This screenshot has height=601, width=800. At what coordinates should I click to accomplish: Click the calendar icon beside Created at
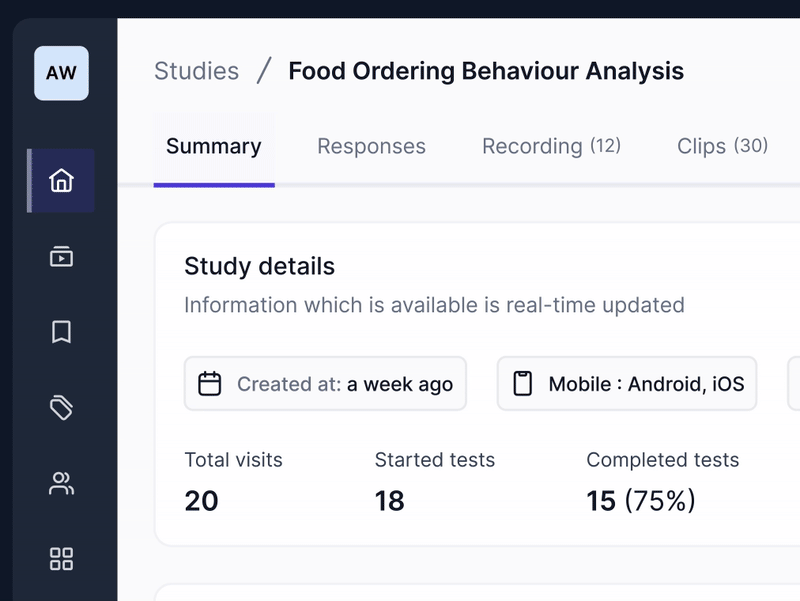[x=210, y=384]
